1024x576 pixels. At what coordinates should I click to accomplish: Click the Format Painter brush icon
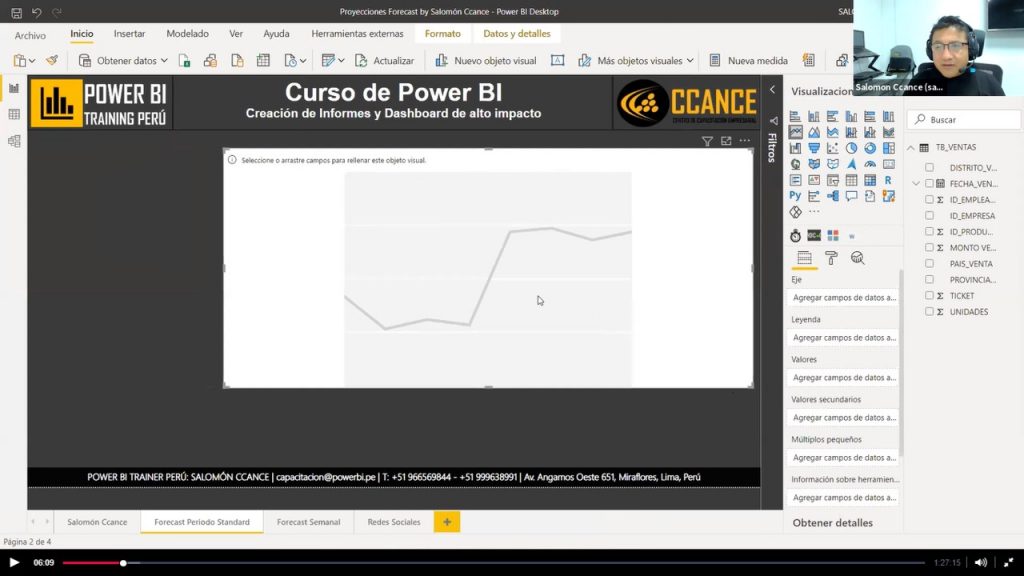pyautogui.click(x=52, y=61)
